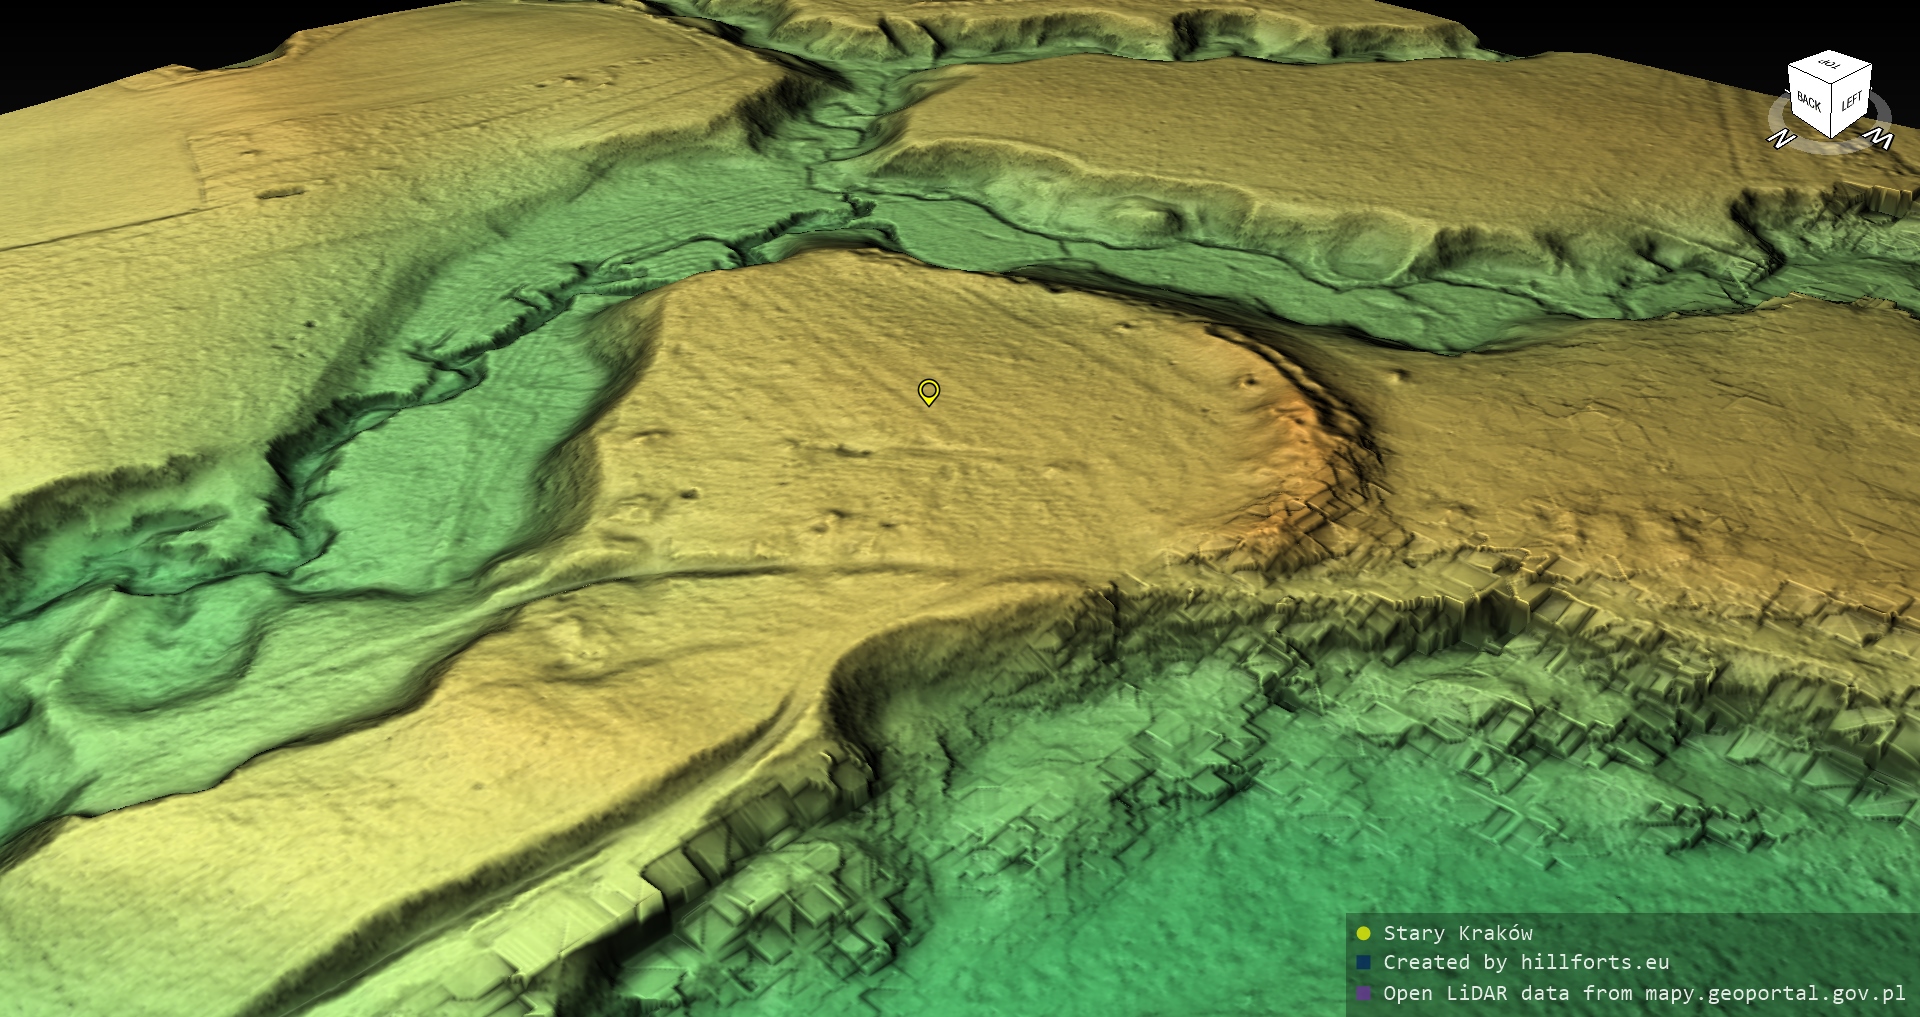Click the W compass letter right of the cube
1920x1017 pixels.
pos(1881,139)
